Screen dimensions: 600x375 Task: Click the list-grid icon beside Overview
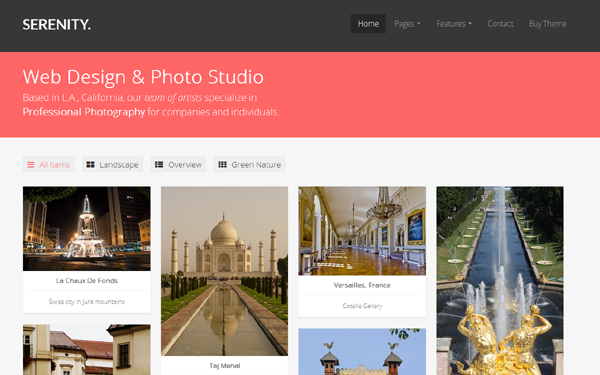[159, 165]
